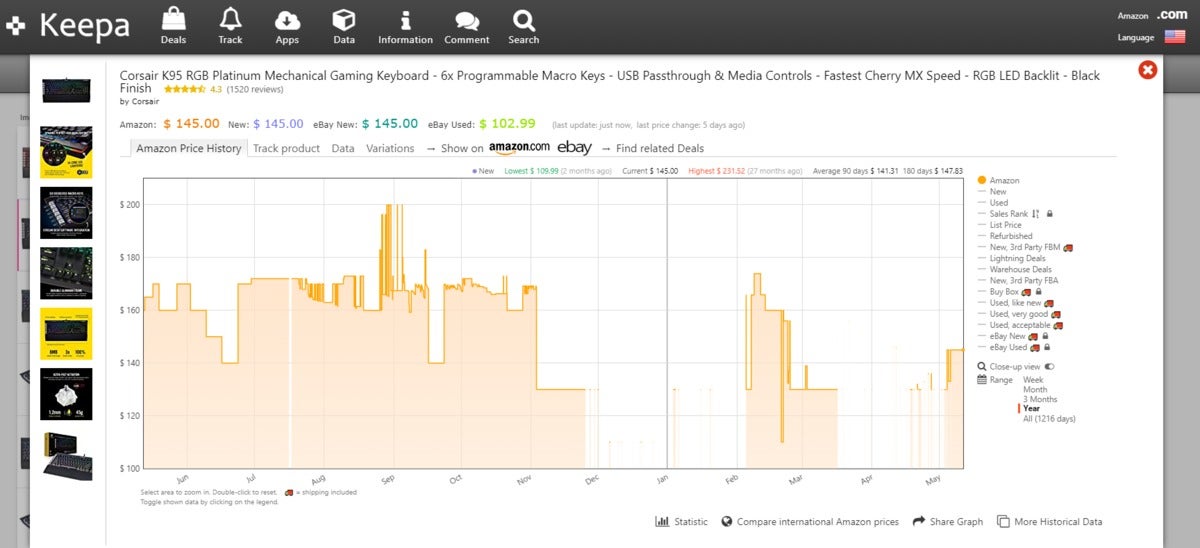This screenshot has width=1200, height=548.
Task: Toggle the New, 3rd Party FBA series
Action: [1024, 281]
